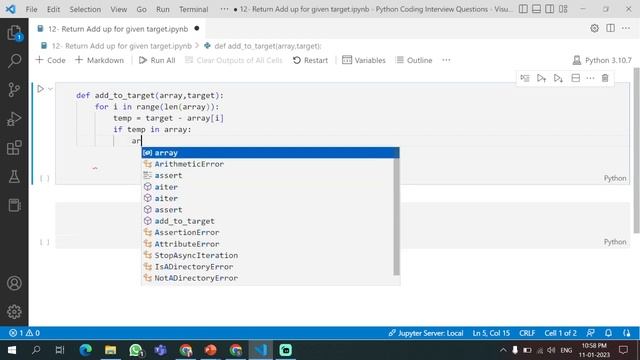Open the notebook Outline
This screenshot has height=360, width=640.
click(414, 60)
